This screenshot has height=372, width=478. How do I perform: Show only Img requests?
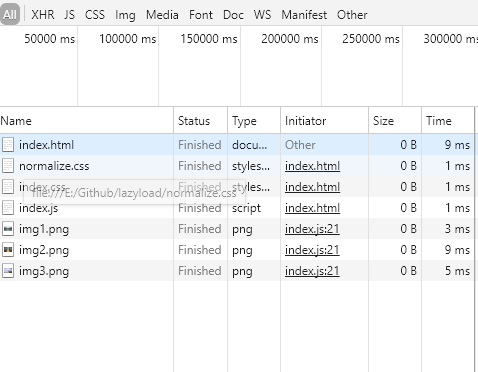point(125,15)
